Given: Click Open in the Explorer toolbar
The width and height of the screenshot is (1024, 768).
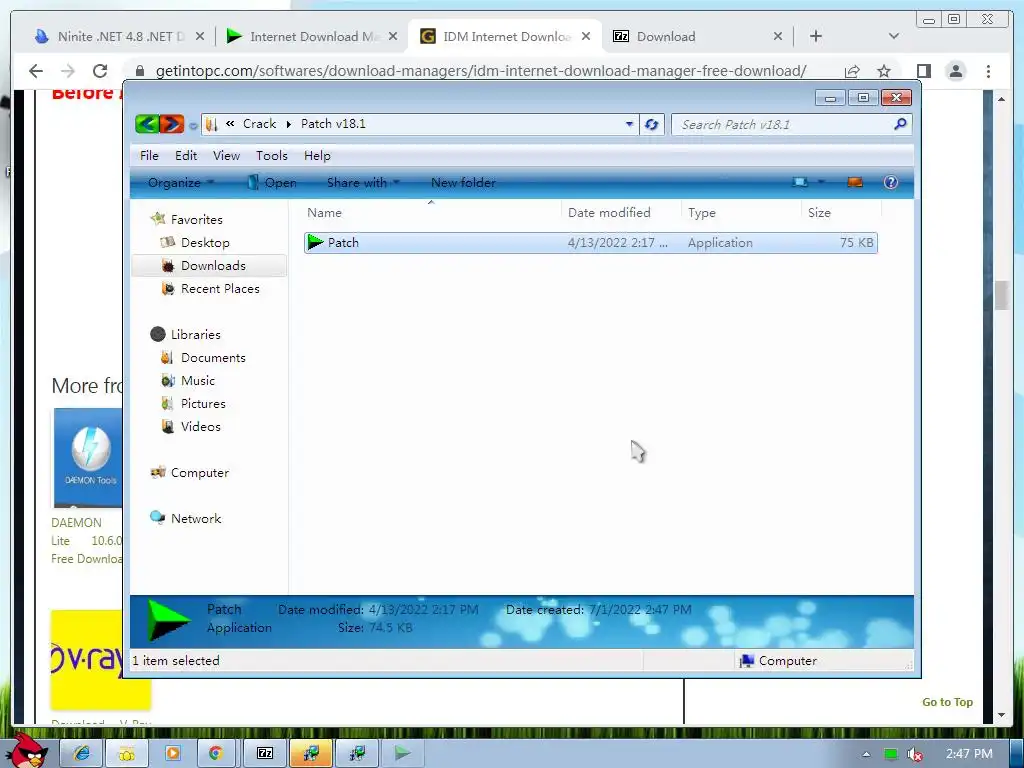Looking at the screenshot, I should pos(272,183).
